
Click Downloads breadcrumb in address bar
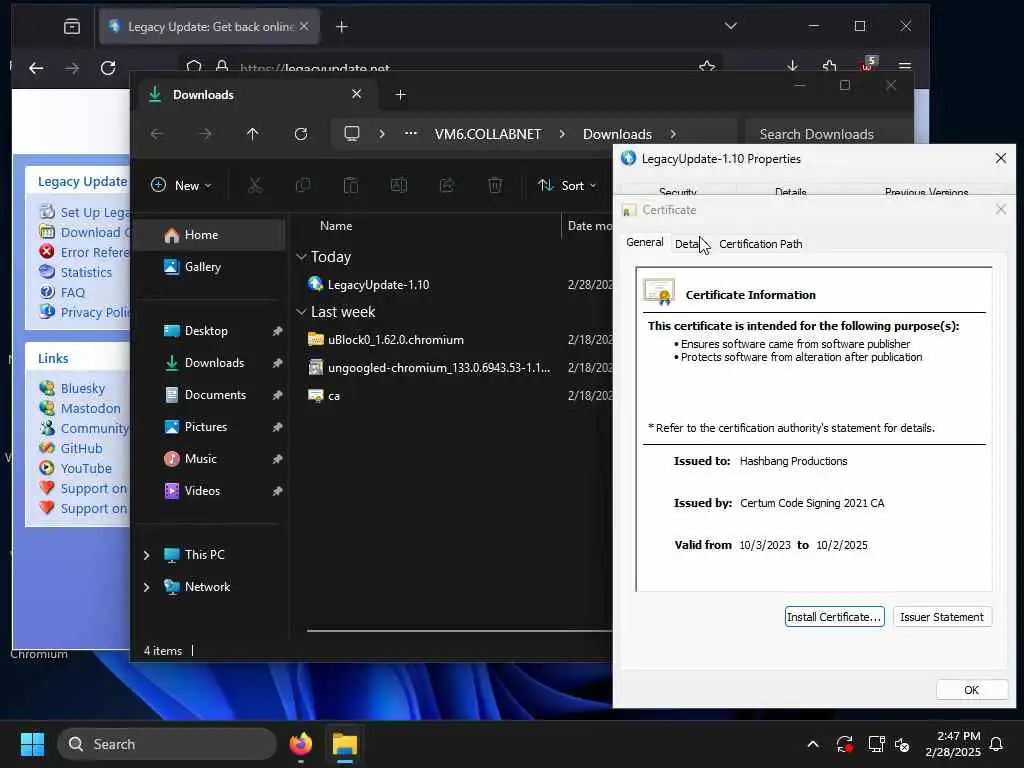pyautogui.click(x=617, y=134)
